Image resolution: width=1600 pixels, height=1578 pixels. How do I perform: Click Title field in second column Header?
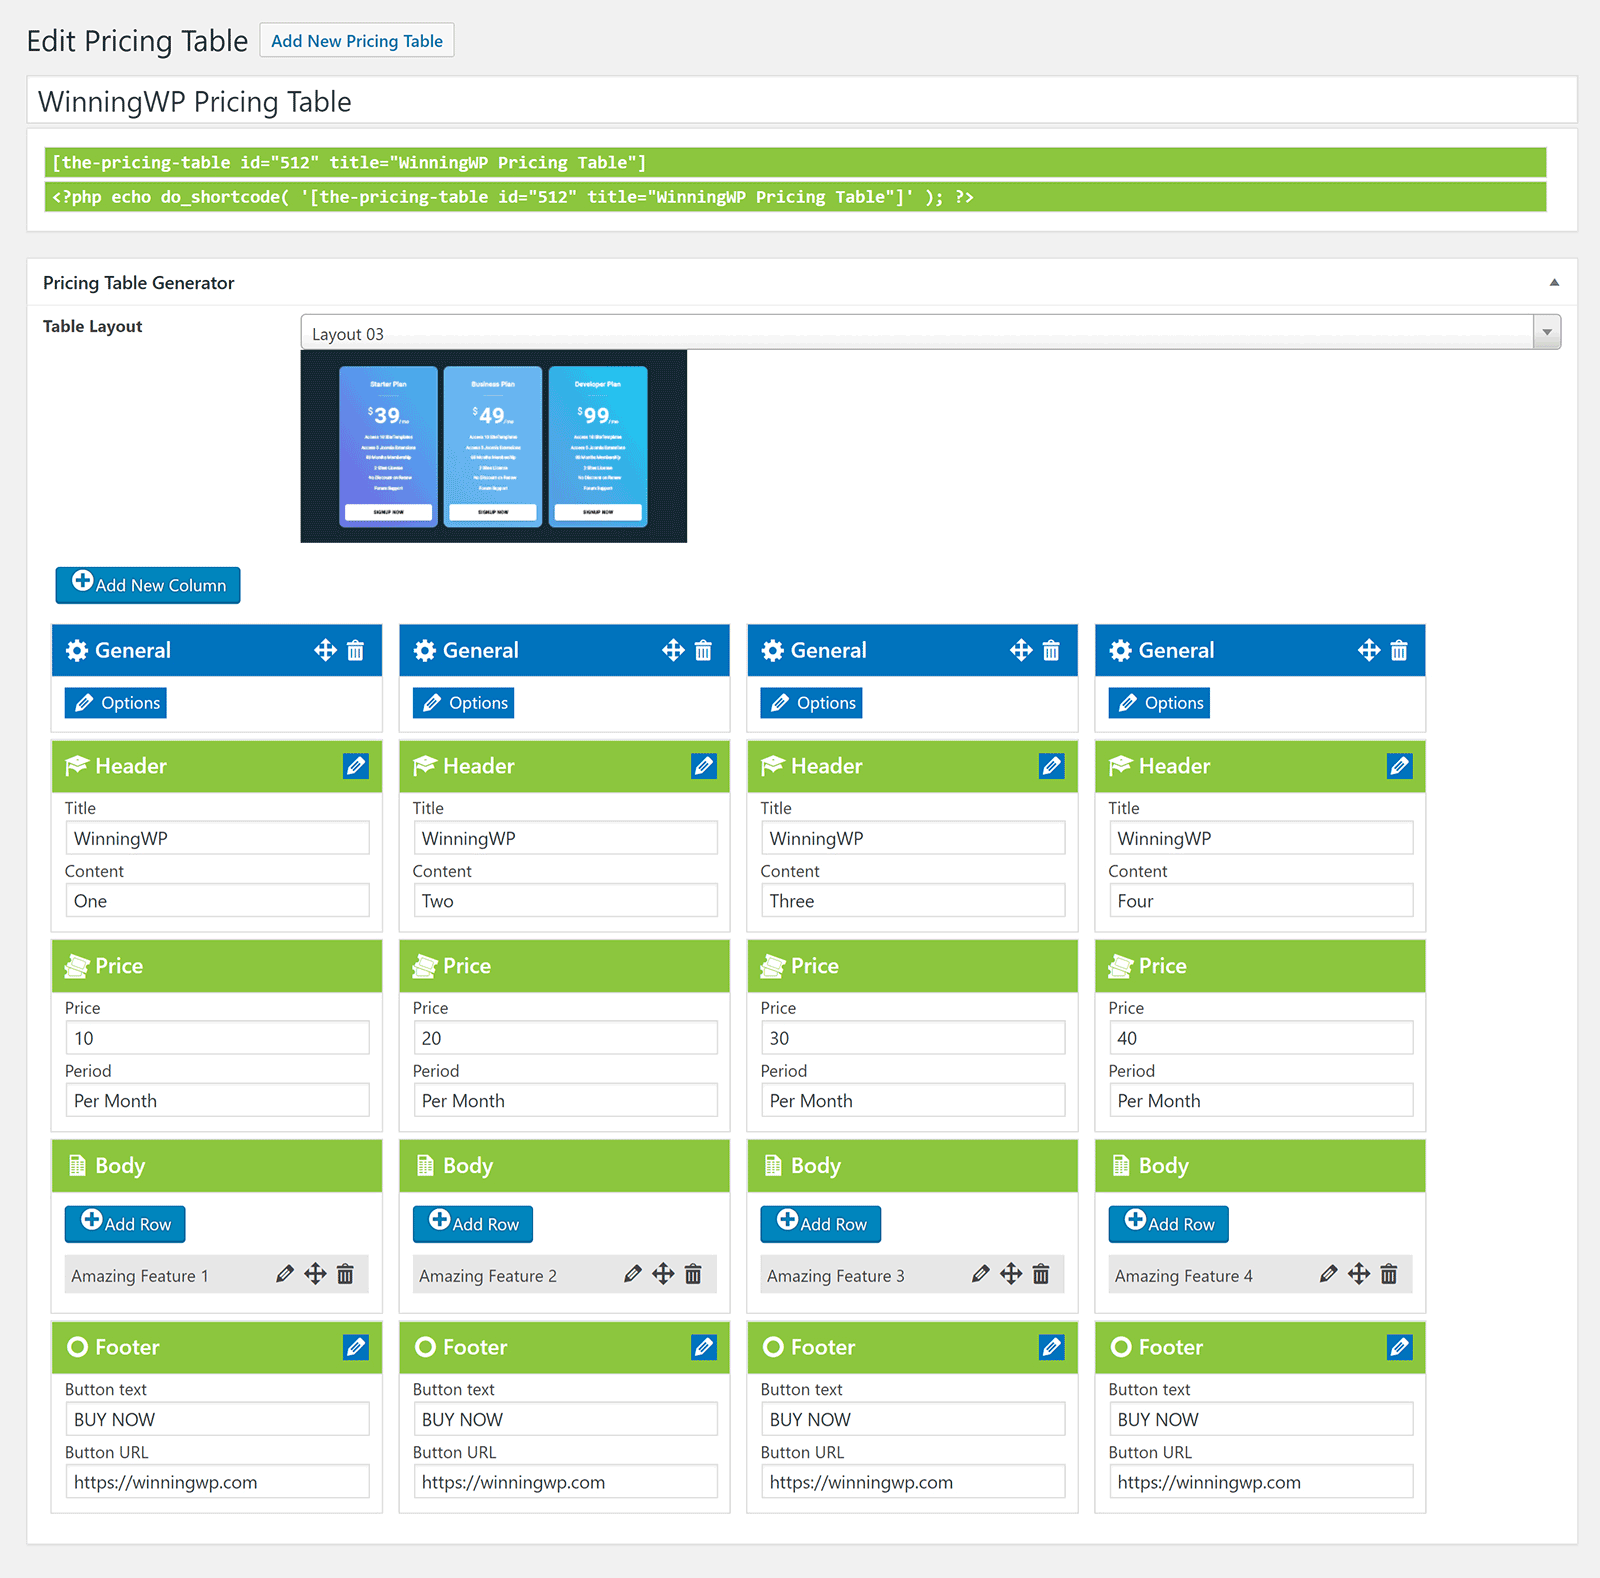(565, 838)
